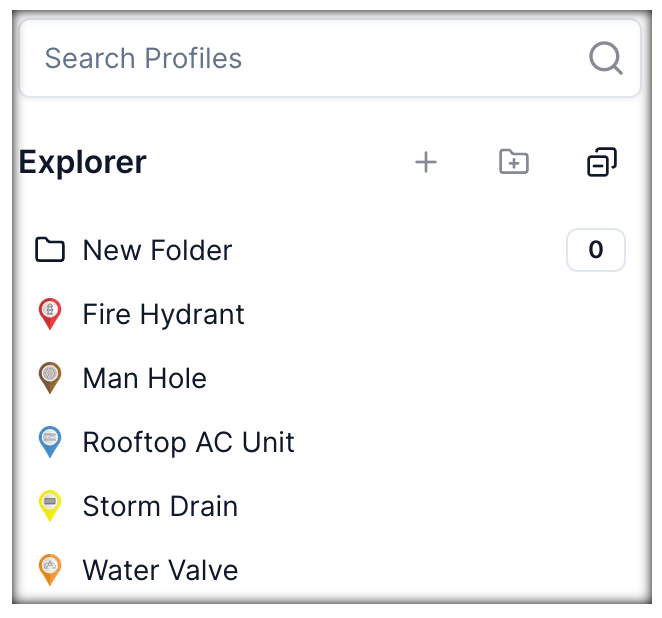Select the Fire Hydrant profile
This screenshot has height=618, width=662.
pos(163,315)
